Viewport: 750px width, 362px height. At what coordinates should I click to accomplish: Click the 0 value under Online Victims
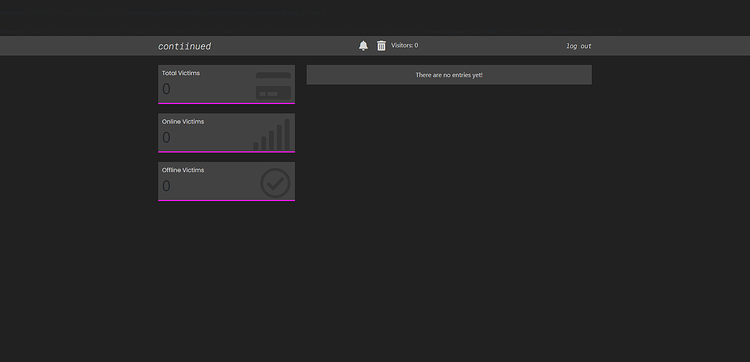(x=166, y=138)
